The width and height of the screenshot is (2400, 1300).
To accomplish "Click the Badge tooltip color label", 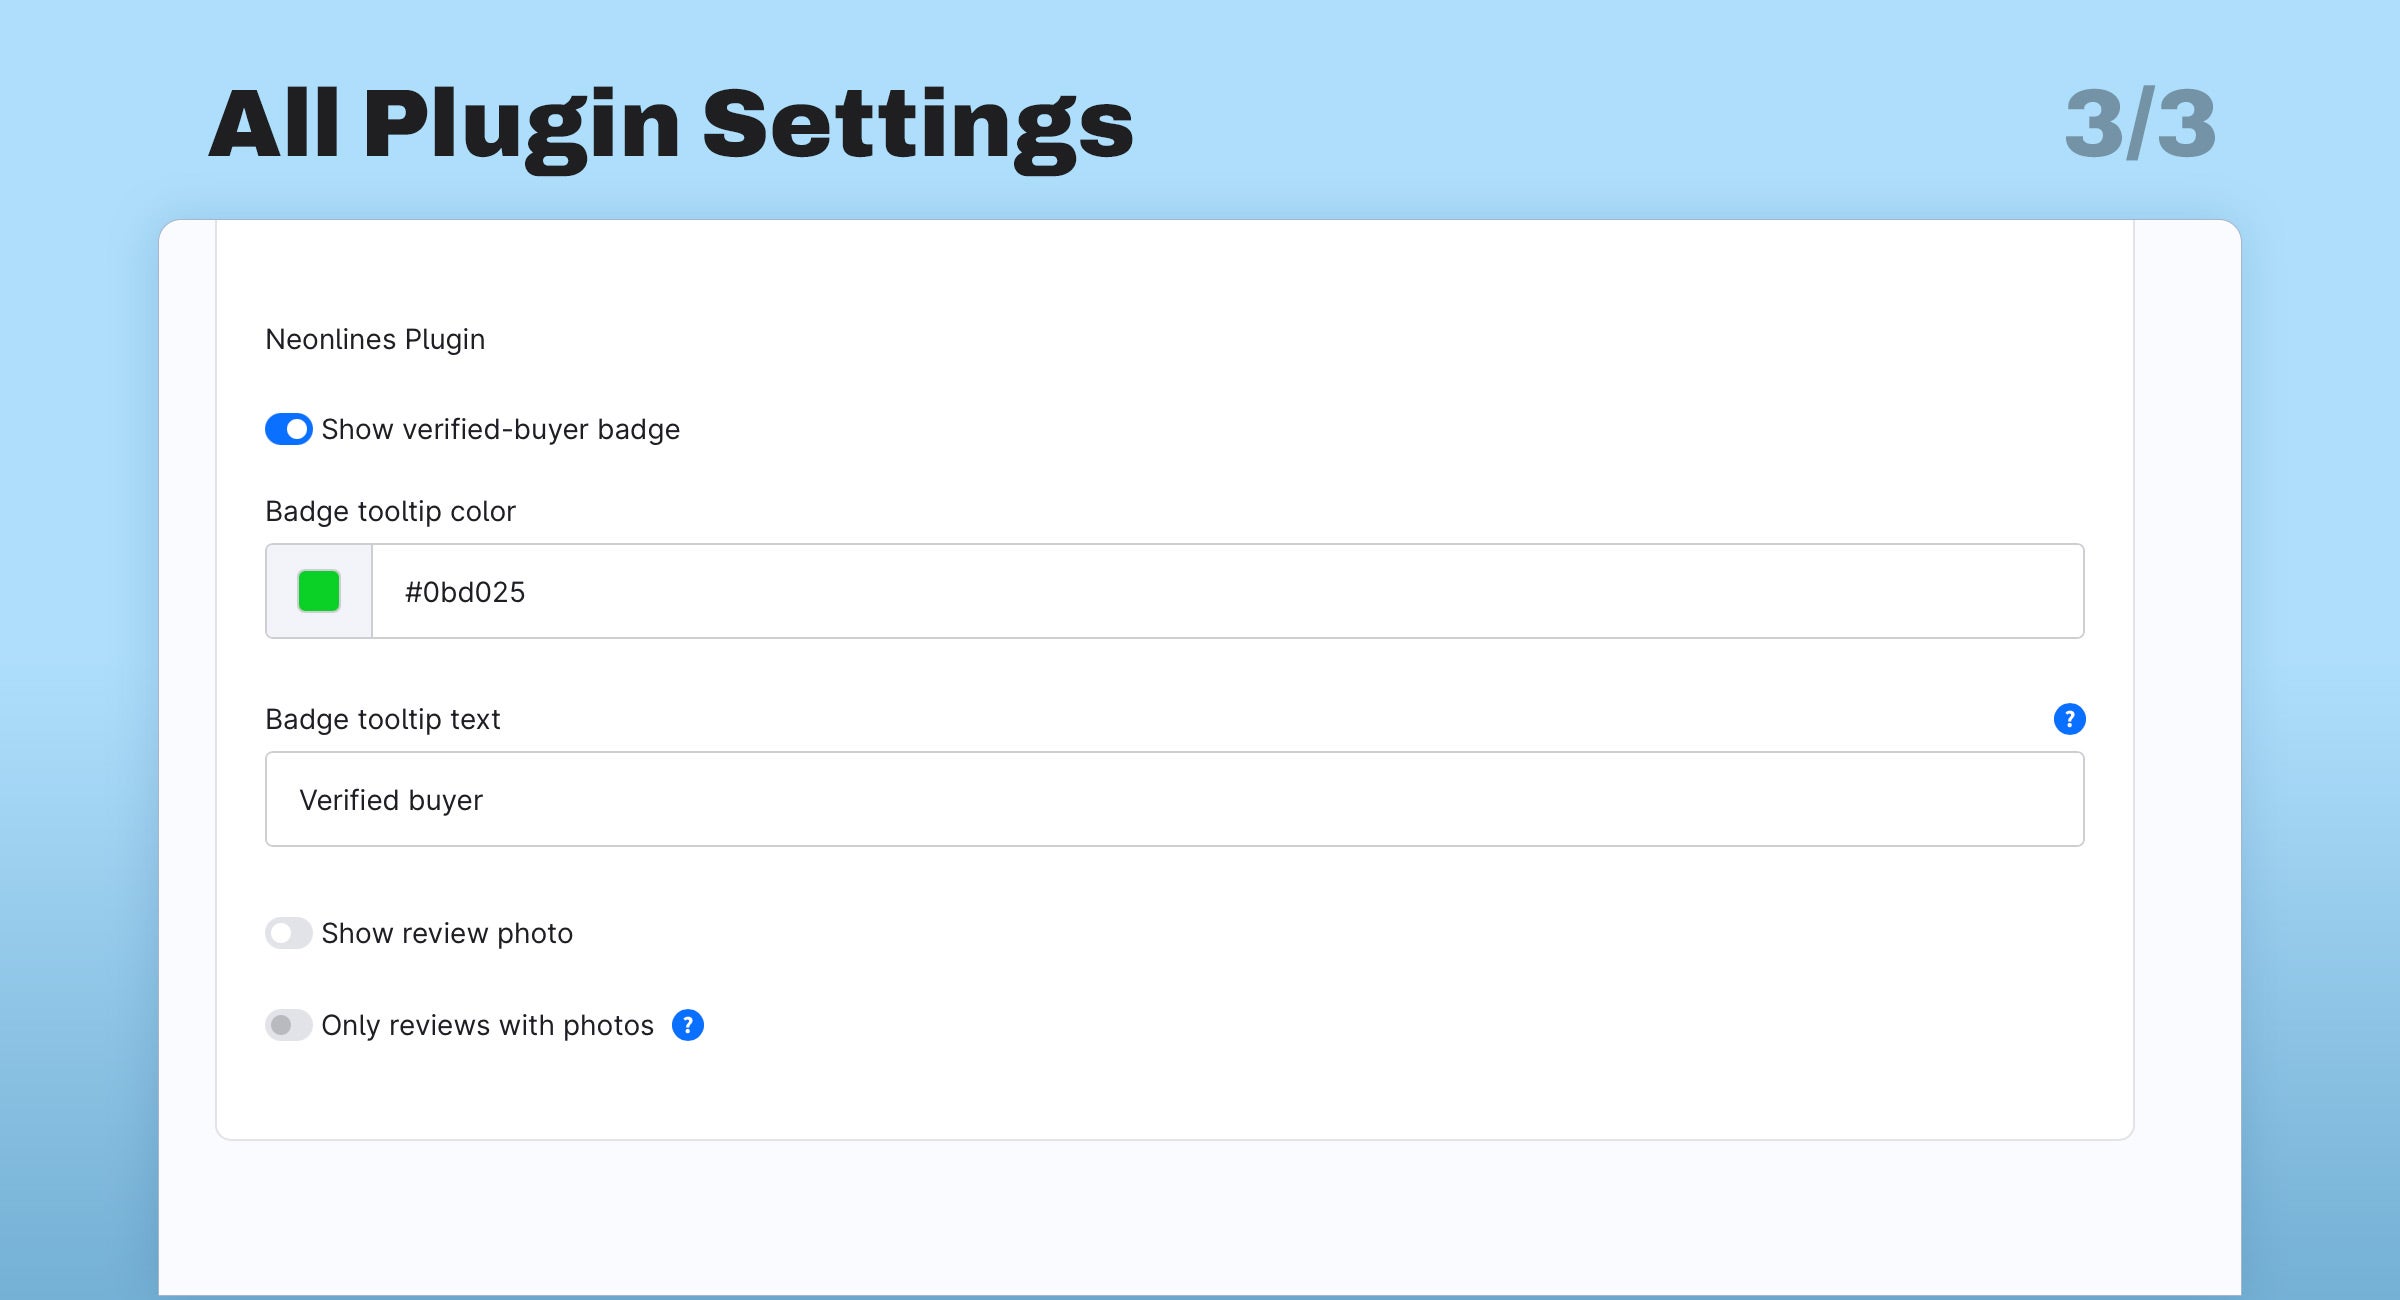I will (390, 511).
